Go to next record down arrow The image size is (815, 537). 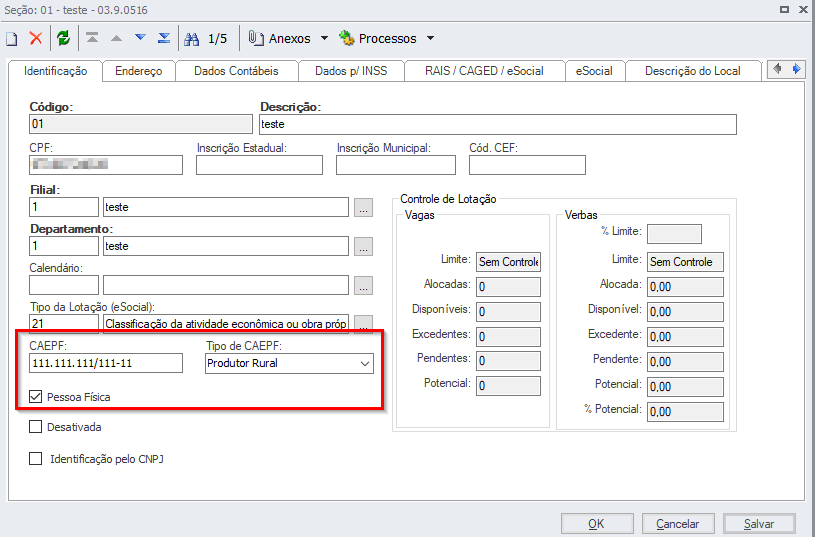(140, 37)
